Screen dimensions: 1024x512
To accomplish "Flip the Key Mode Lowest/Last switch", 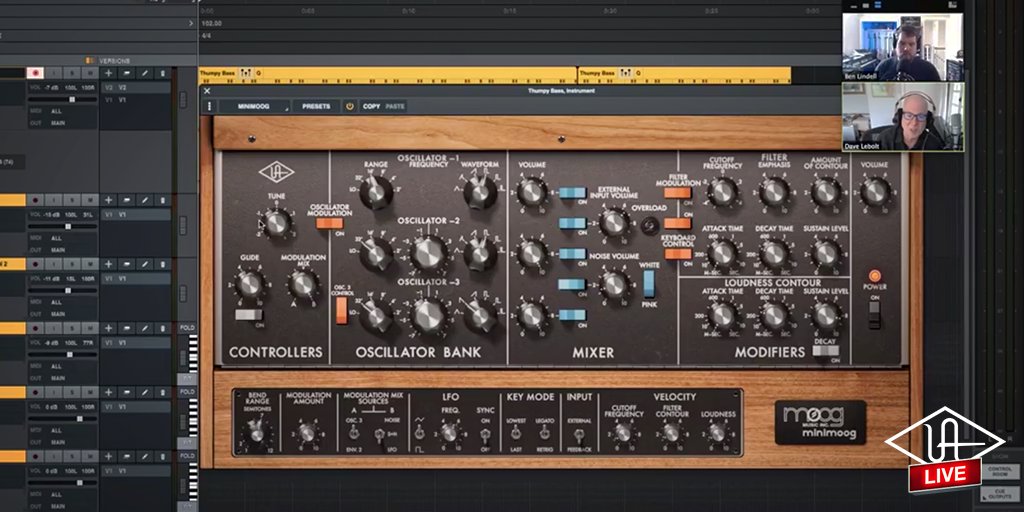I will point(516,432).
